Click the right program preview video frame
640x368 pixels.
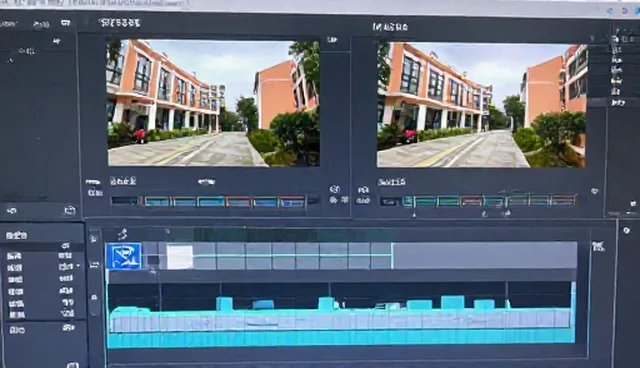click(x=482, y=105)
